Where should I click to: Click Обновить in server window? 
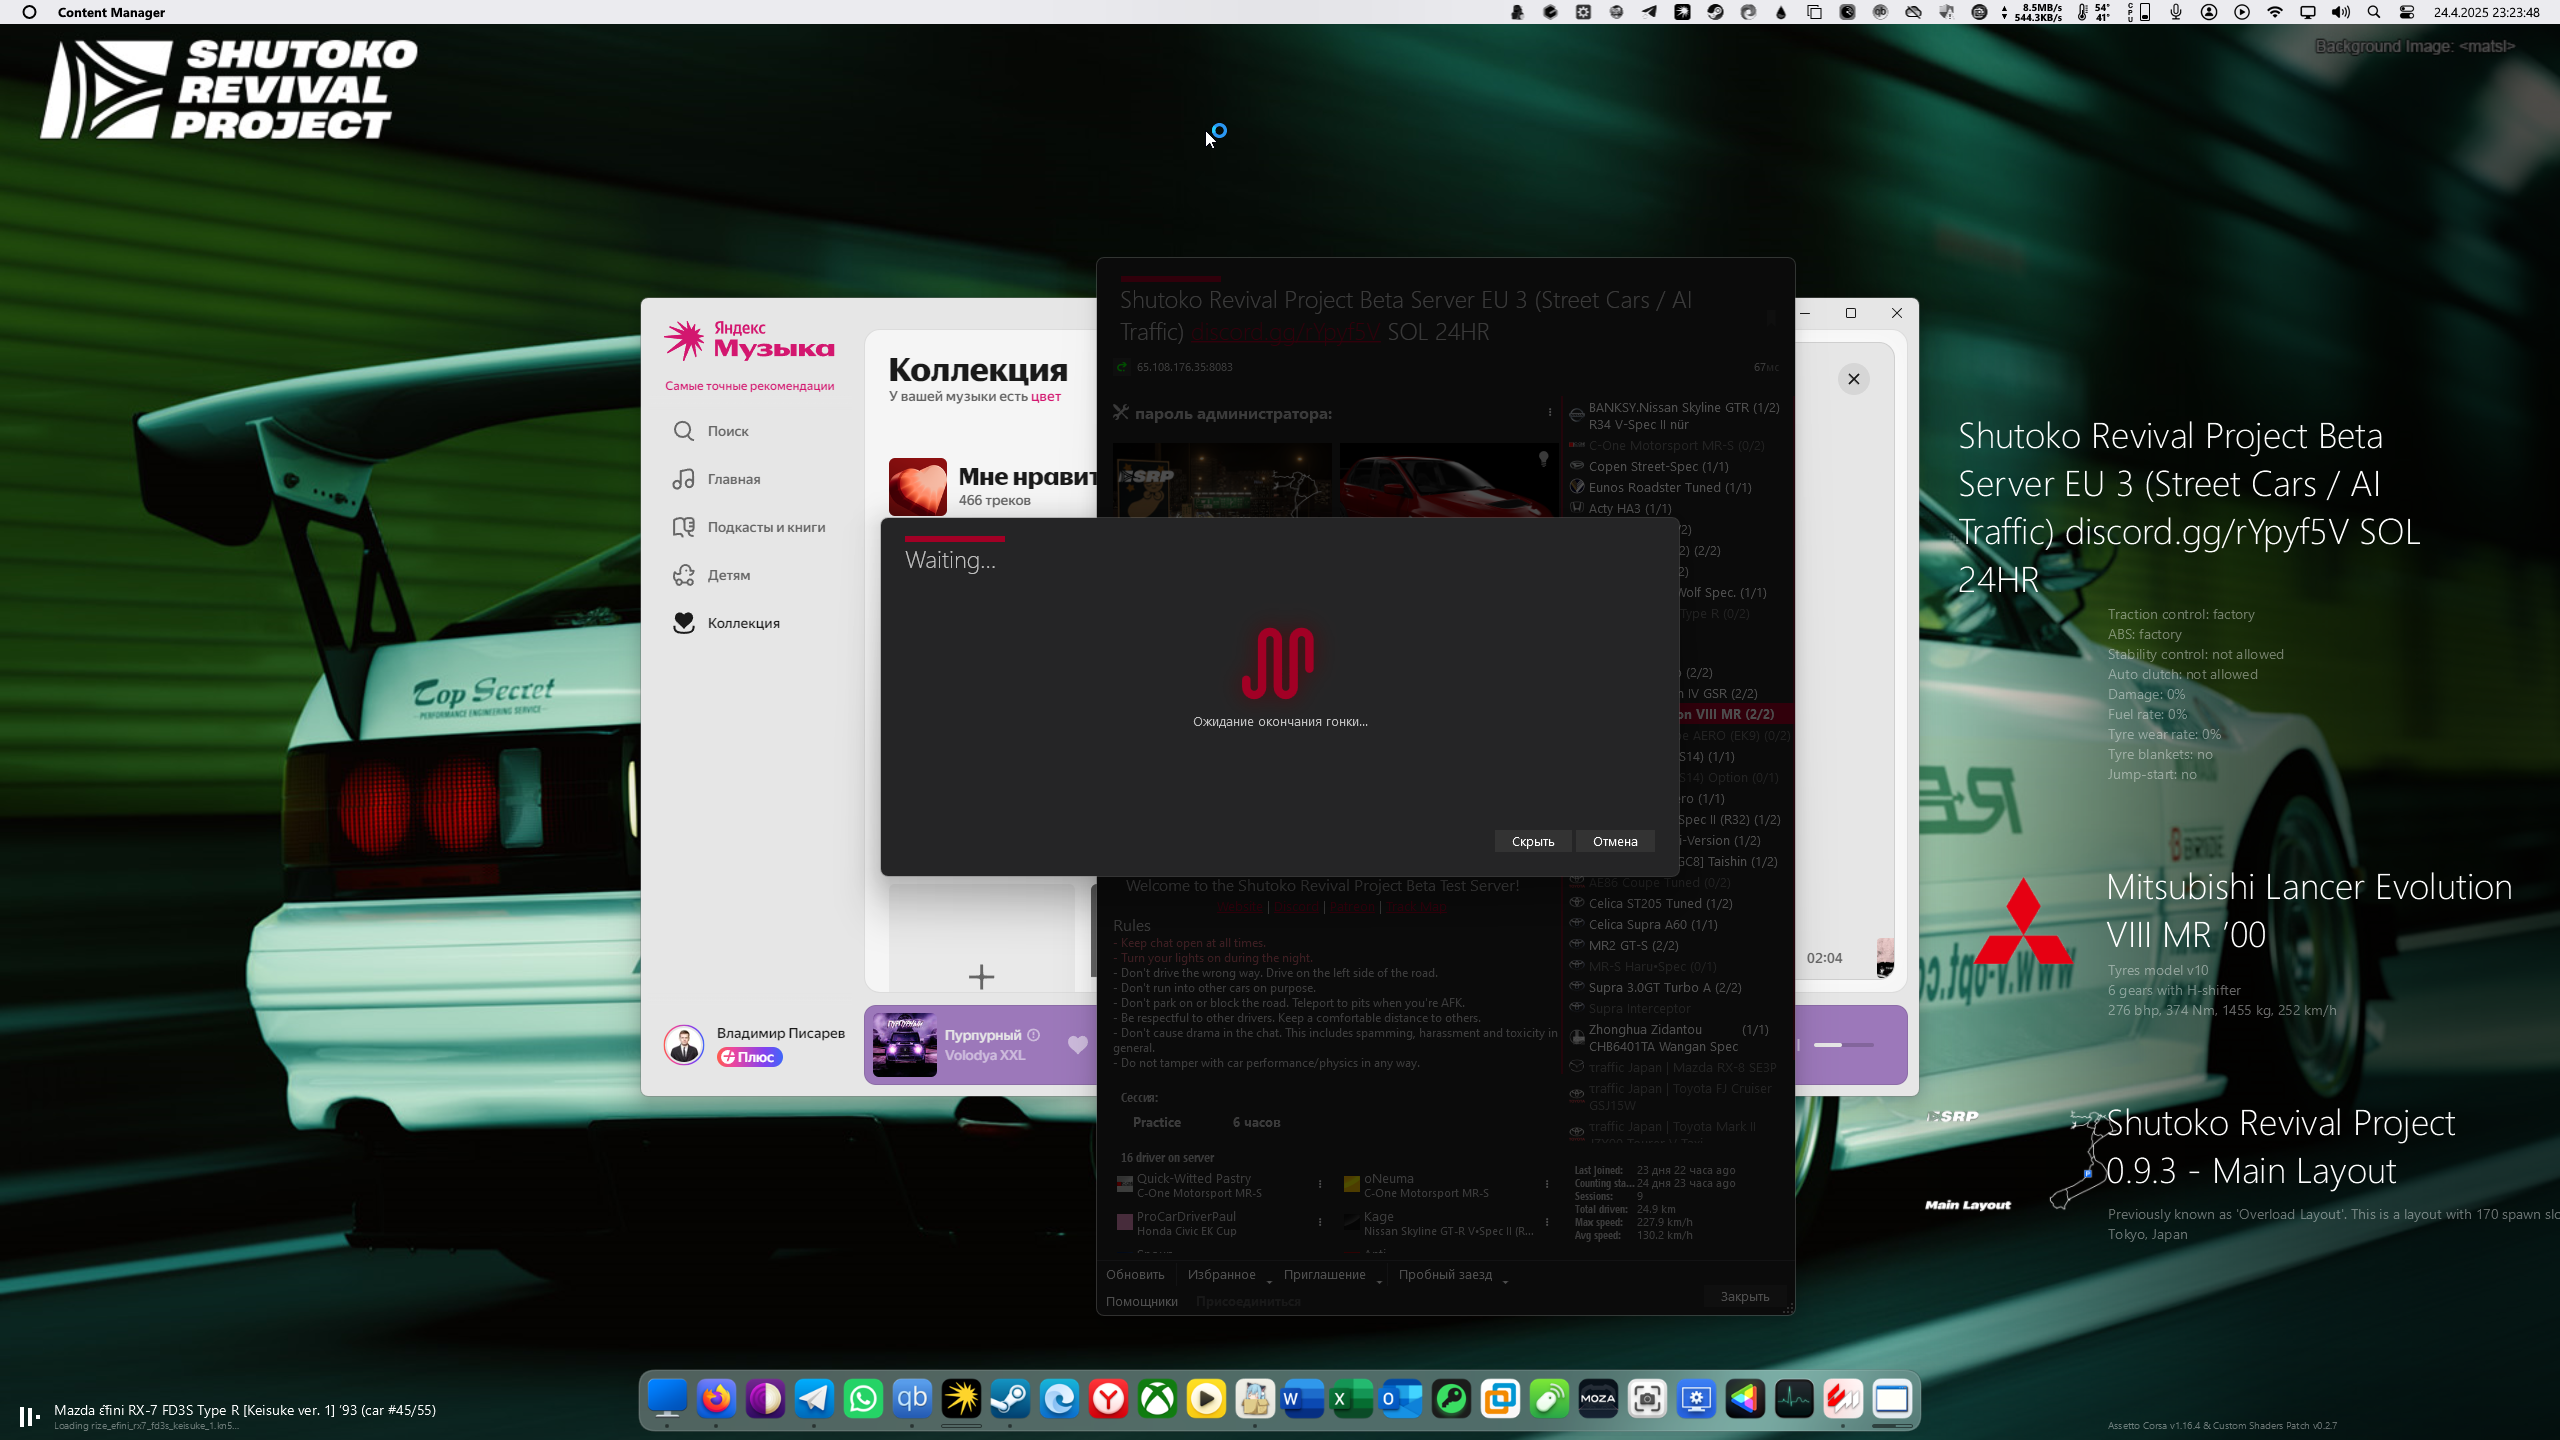pyautogui.click(x=1135, y=1275)
